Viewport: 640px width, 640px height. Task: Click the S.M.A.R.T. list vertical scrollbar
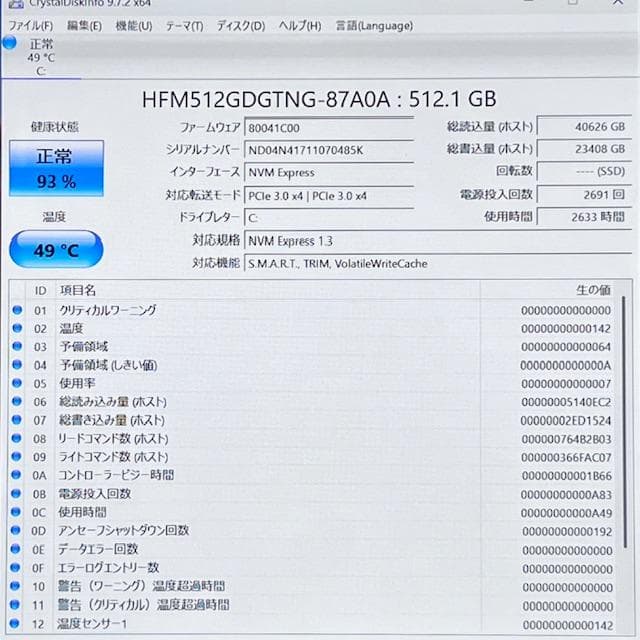click(624, 450)
